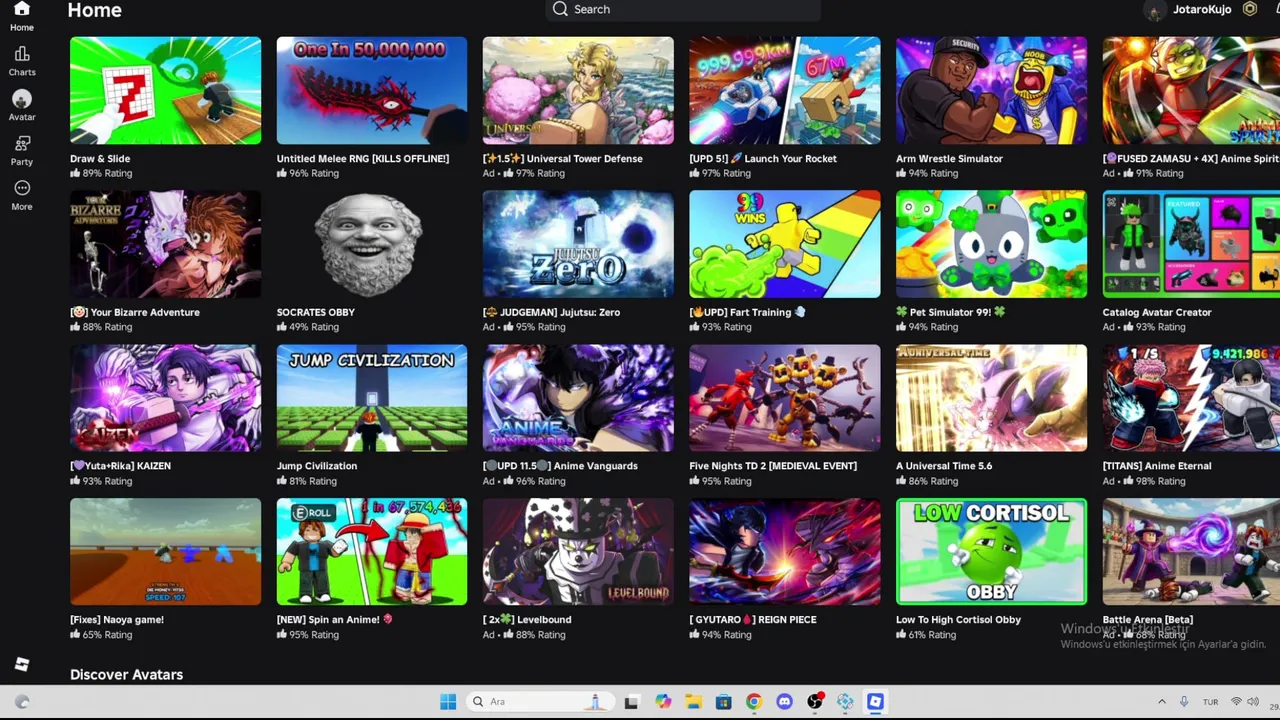Image resolution: width=1280 pixels, height=720 pixels.
Task: Open the More menu in the sidebar
Action: click(x=22, y=195)
